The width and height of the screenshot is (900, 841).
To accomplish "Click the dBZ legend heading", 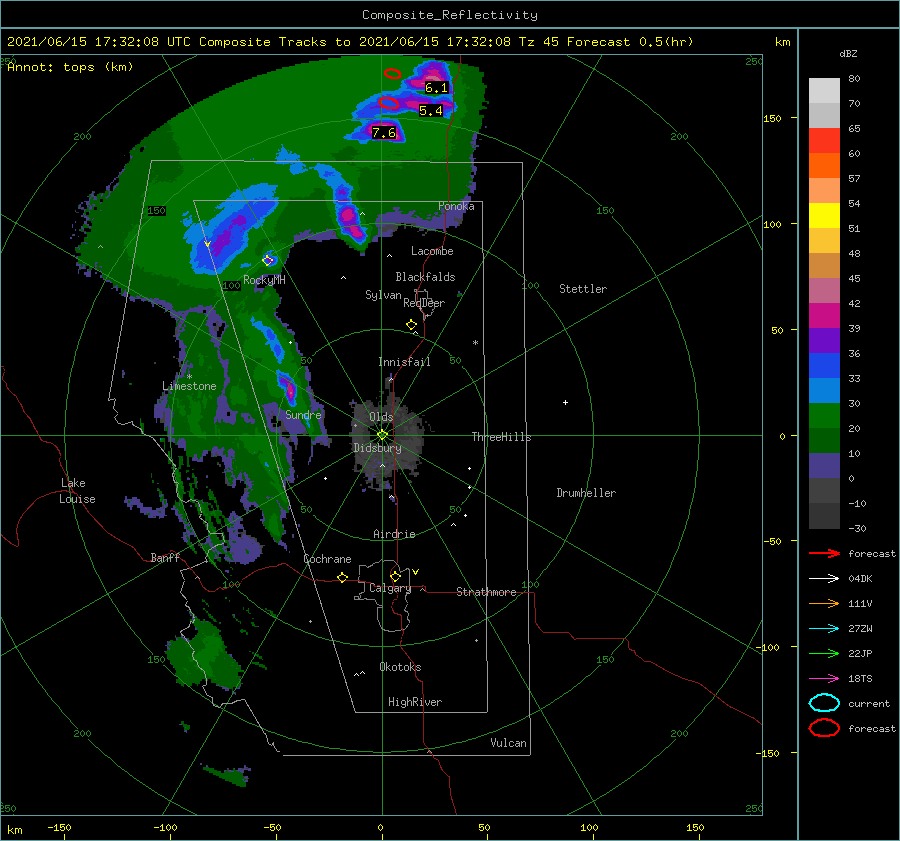I will click(x=848, y=53).
